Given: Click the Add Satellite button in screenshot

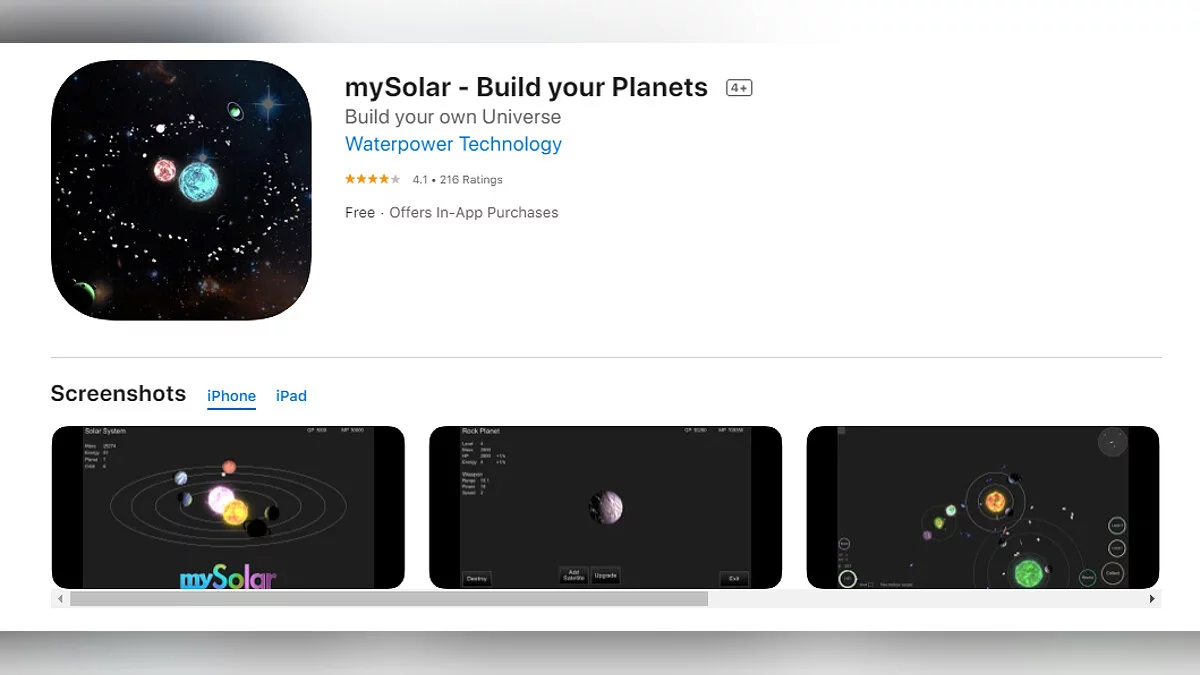Looking at the screenshot, I should (573, 576).
